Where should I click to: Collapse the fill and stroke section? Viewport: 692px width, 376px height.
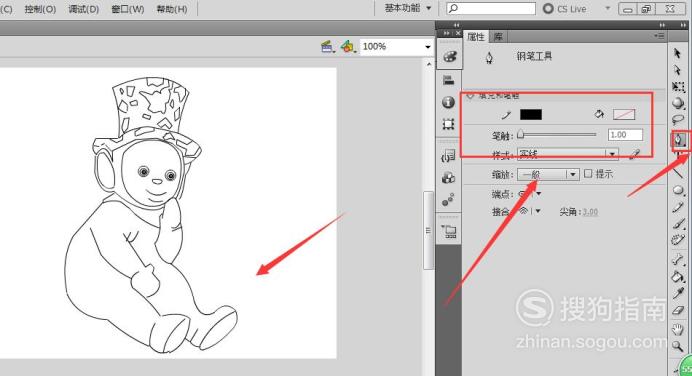[470, 95]
